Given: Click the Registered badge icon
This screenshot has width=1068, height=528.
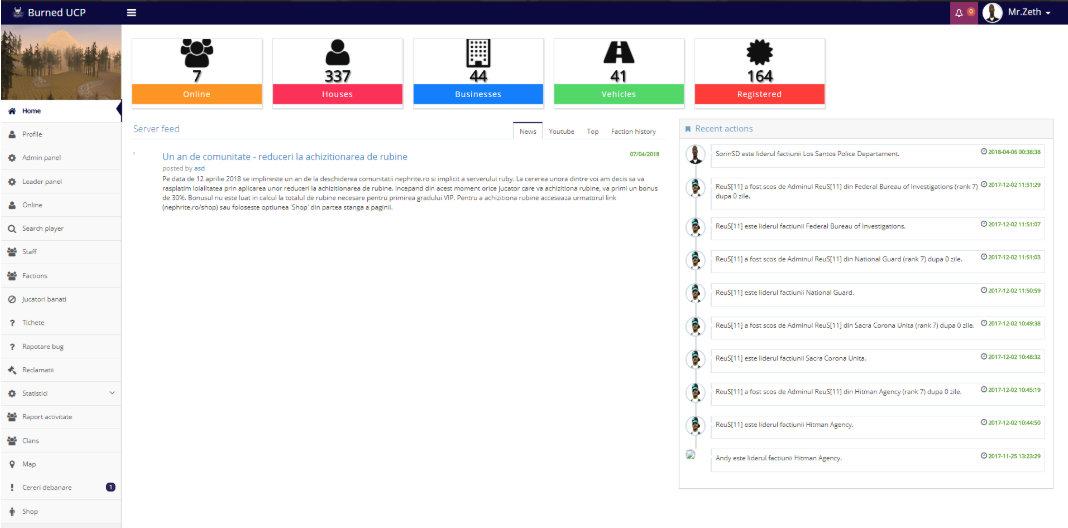Looking at the screenshot, I should [759, 52].
